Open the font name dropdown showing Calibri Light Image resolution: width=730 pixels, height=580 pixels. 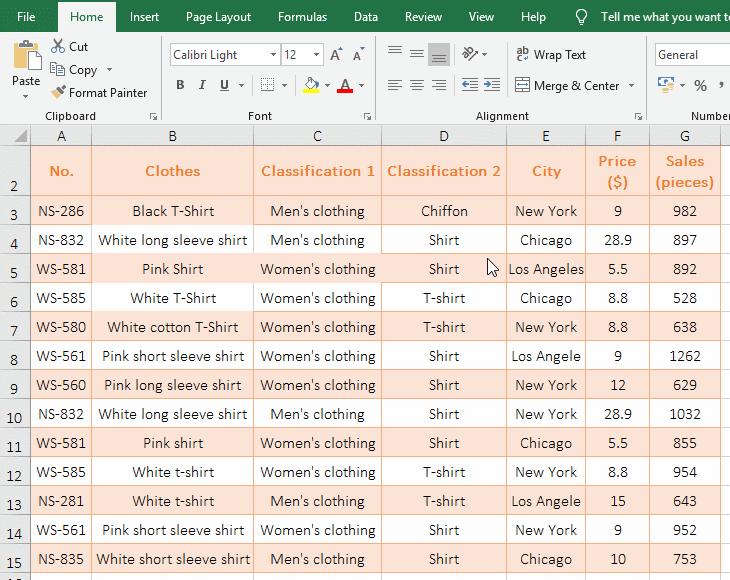273,55
